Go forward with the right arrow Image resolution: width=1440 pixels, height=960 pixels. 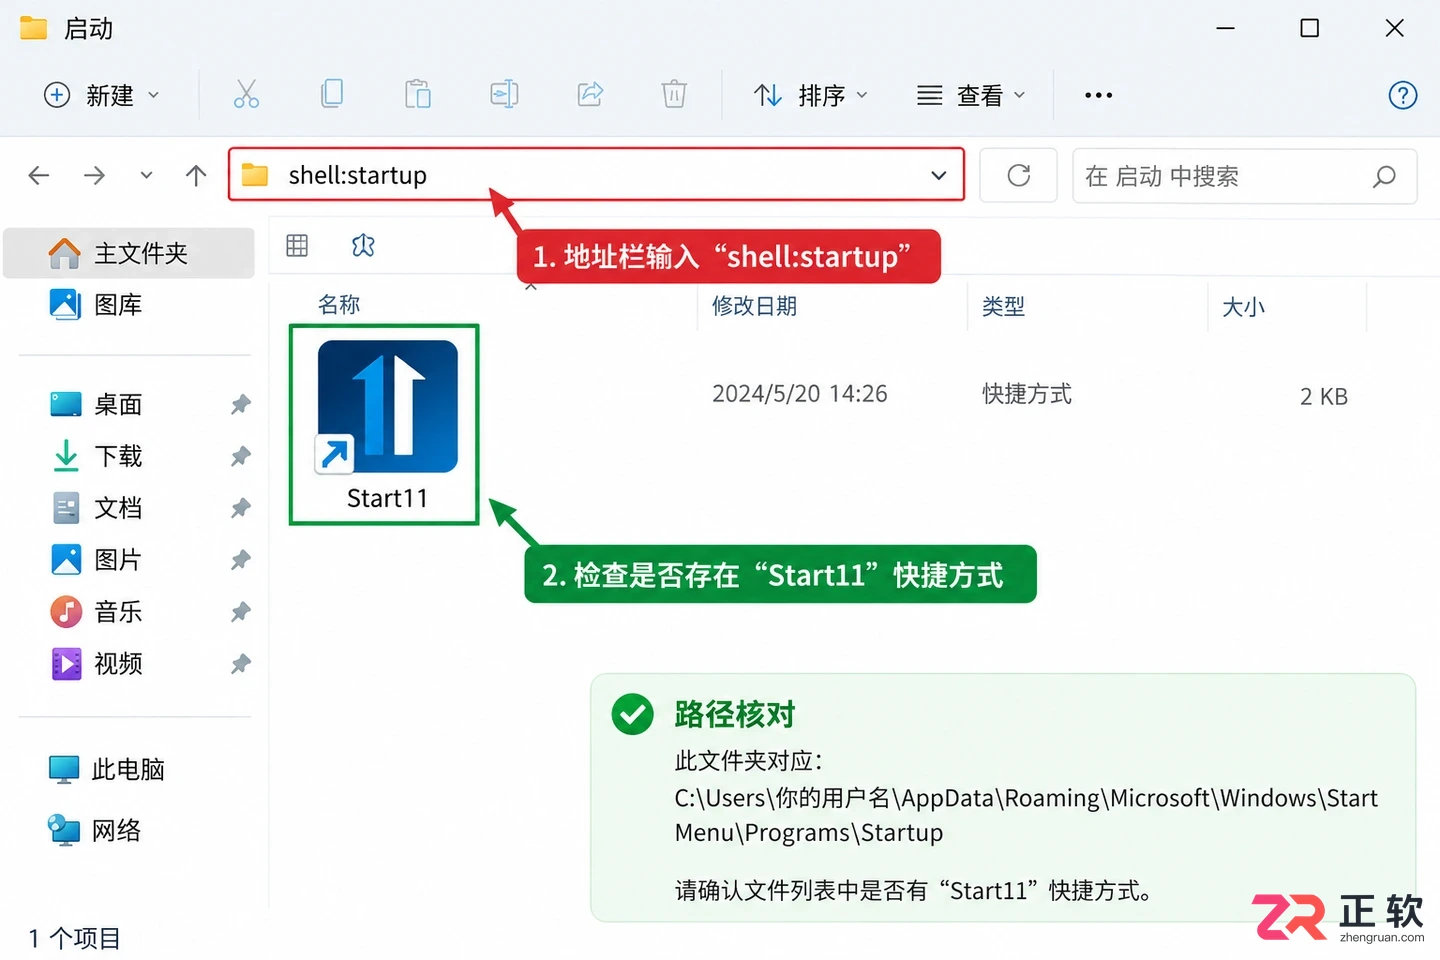coord(94,176)
